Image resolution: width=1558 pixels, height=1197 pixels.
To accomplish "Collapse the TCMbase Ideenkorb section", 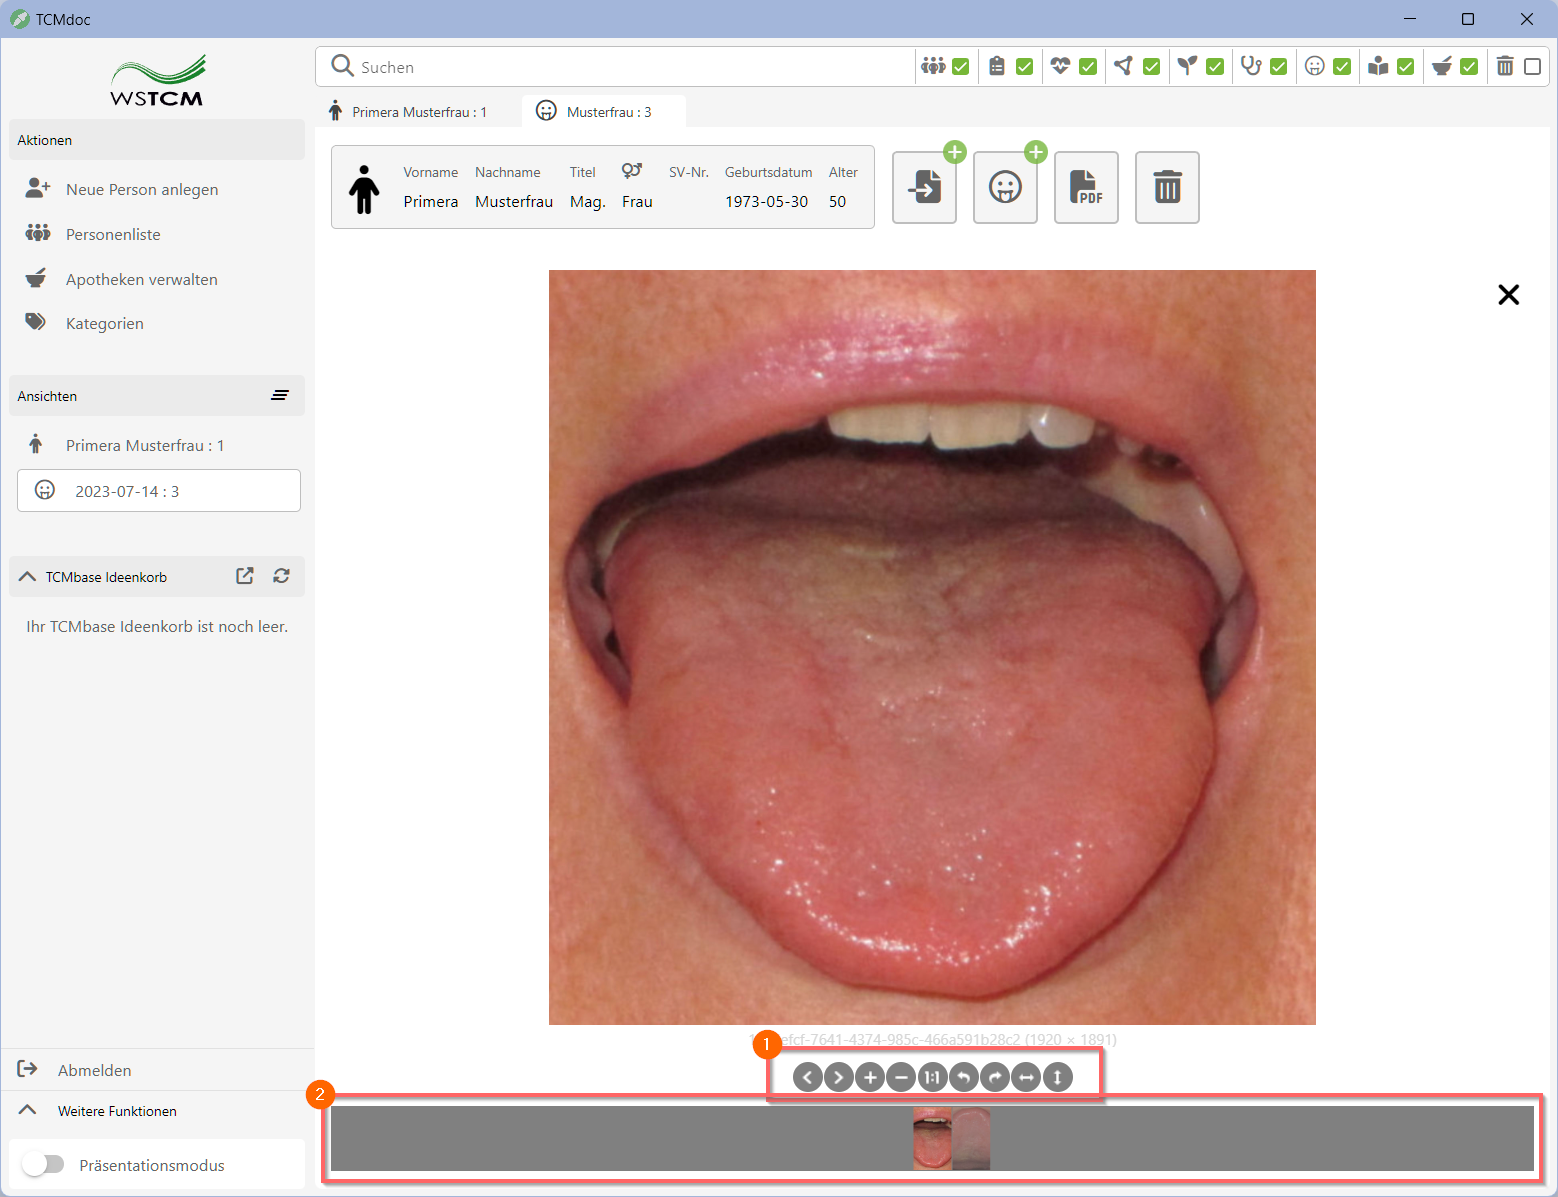I will coord(28,577).
